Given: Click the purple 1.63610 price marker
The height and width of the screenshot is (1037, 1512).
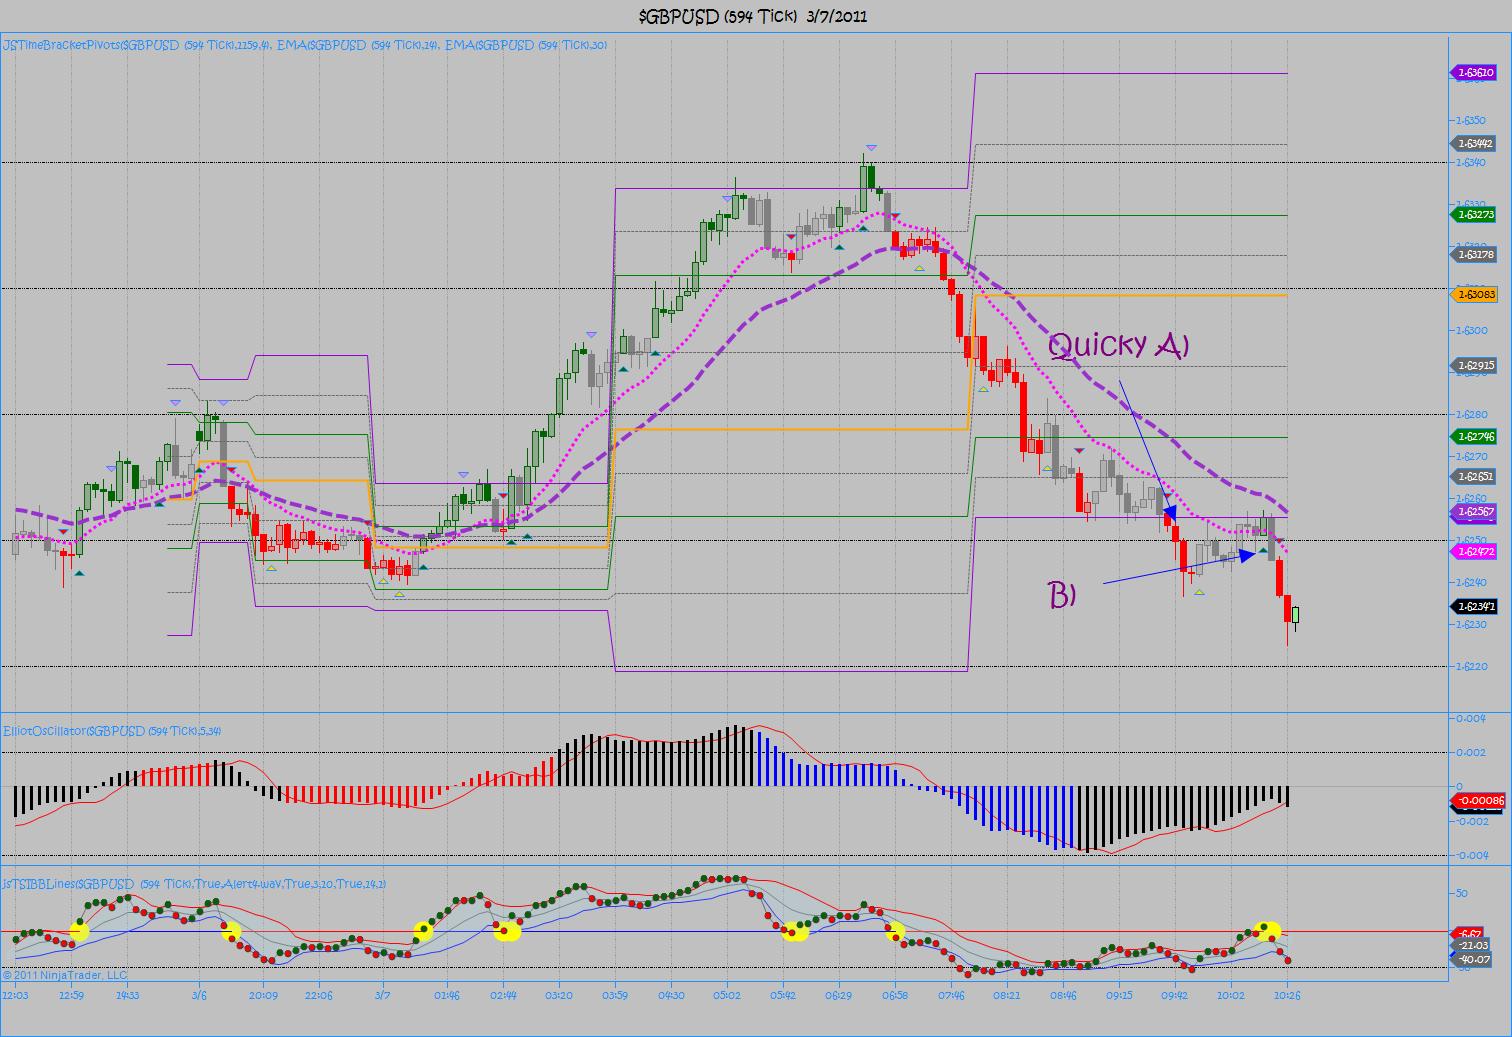Looking at the screenshot, I should click(1473, 72).
